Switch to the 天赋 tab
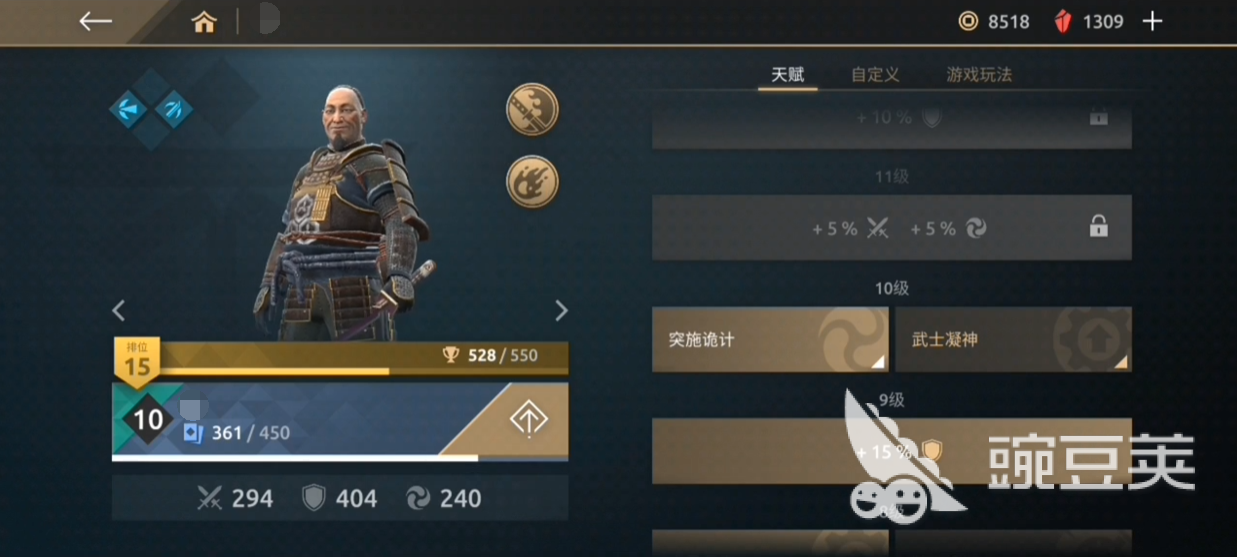1237x557 pixels. [x=788, y=75]
